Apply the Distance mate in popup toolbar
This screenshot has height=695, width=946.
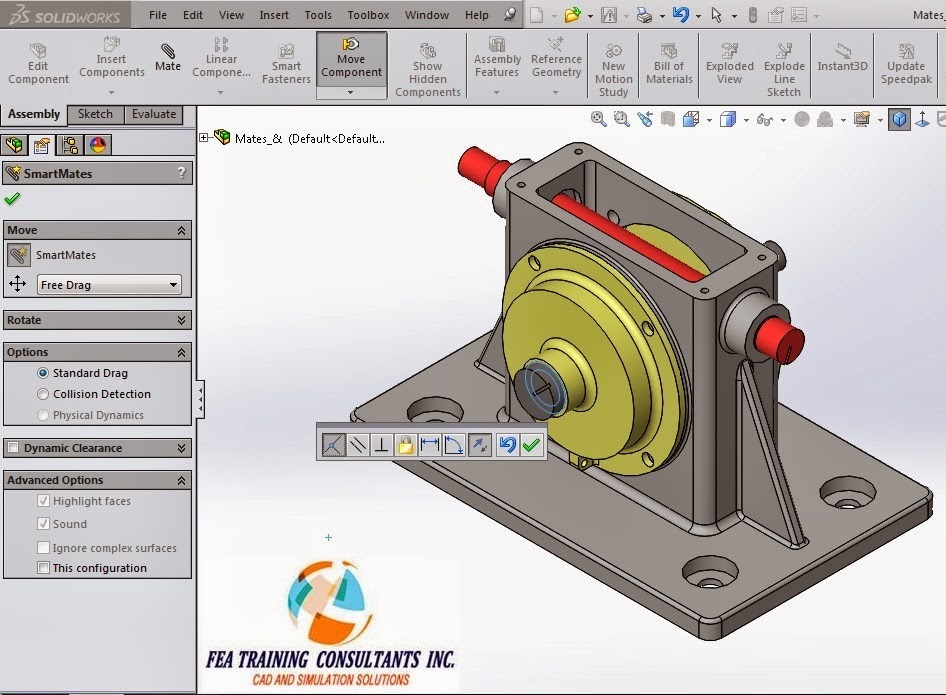[430, 445]
